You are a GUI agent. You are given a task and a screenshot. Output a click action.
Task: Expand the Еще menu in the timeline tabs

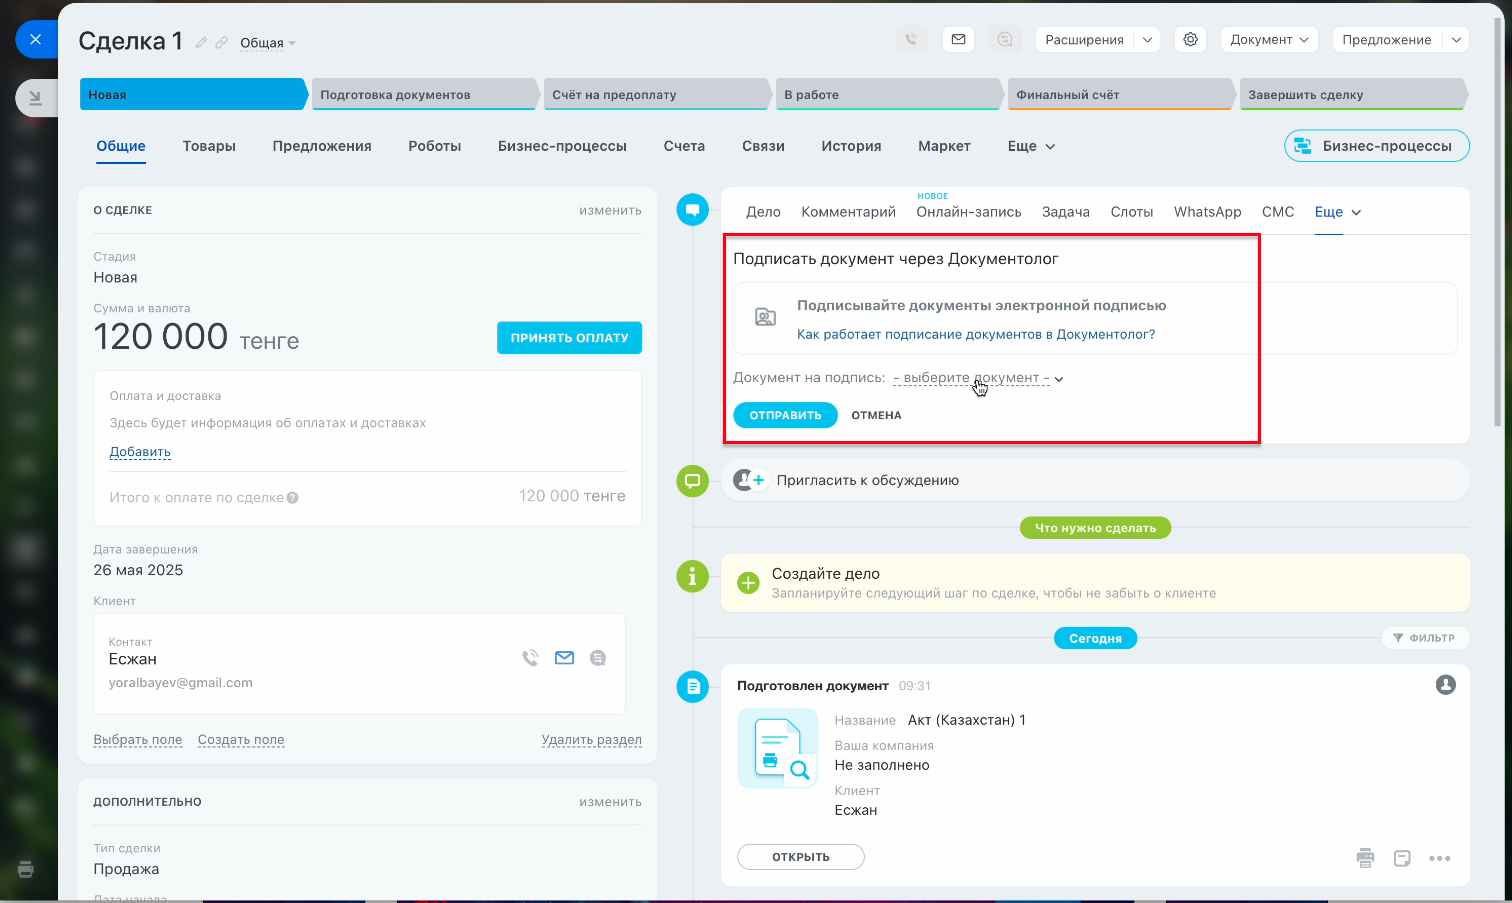(x=1337, y=212)
